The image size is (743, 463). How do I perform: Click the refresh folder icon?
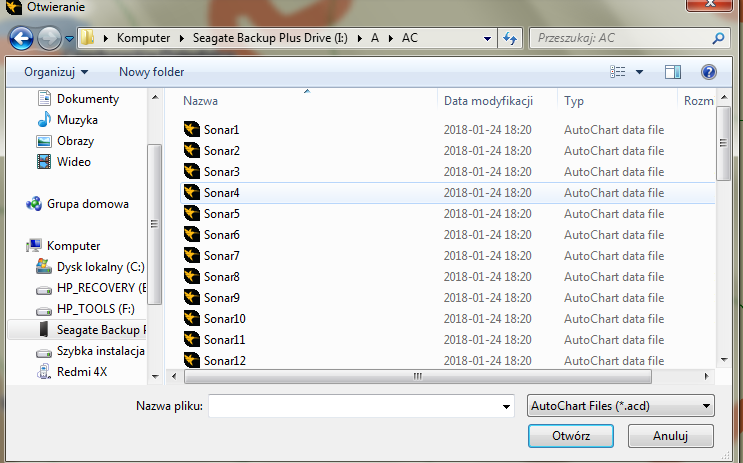click(x=510, y=38)
